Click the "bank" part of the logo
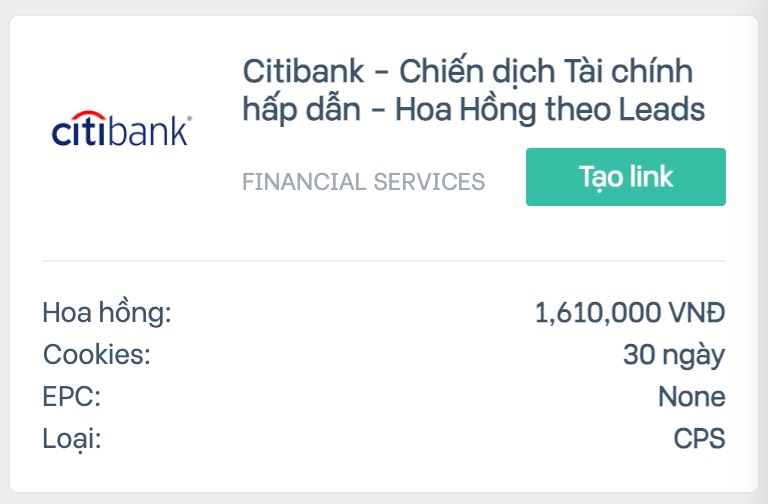The height and width of the screenshot is (504, 768). [147, 130]
